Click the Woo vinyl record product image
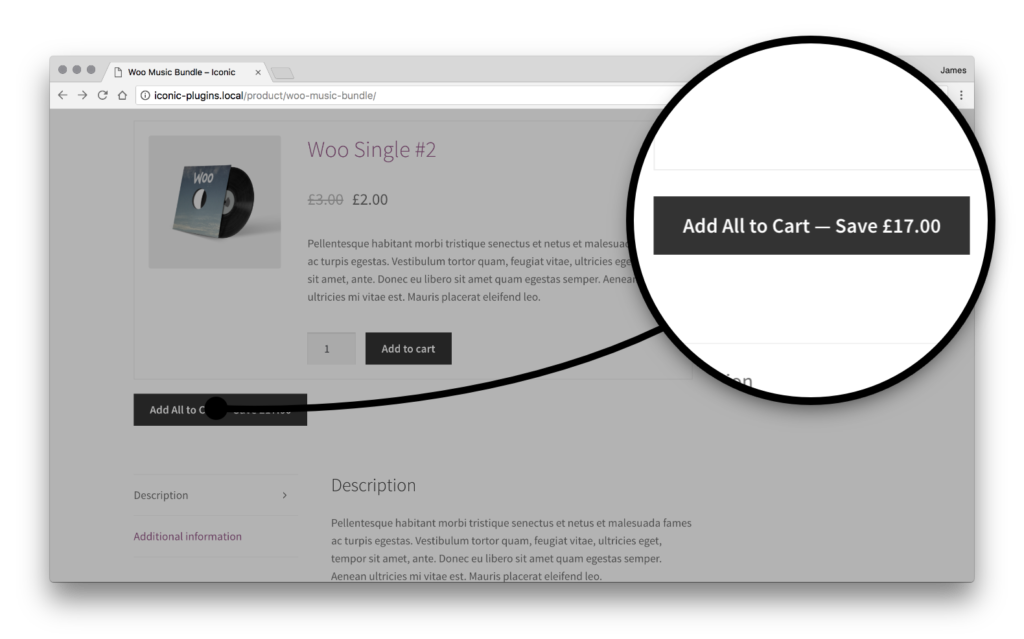The image size is (1024, 639). pyautogui.click(x=215, y=201)
